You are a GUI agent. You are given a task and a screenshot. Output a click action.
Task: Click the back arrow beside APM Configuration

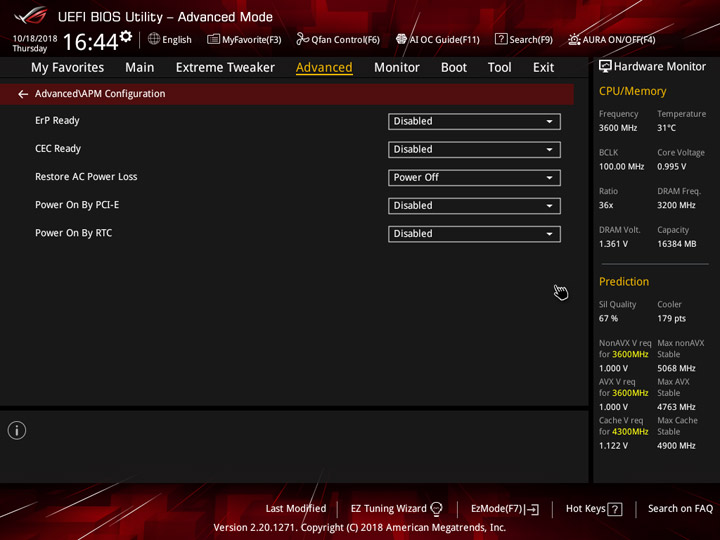tap(23, 94)
